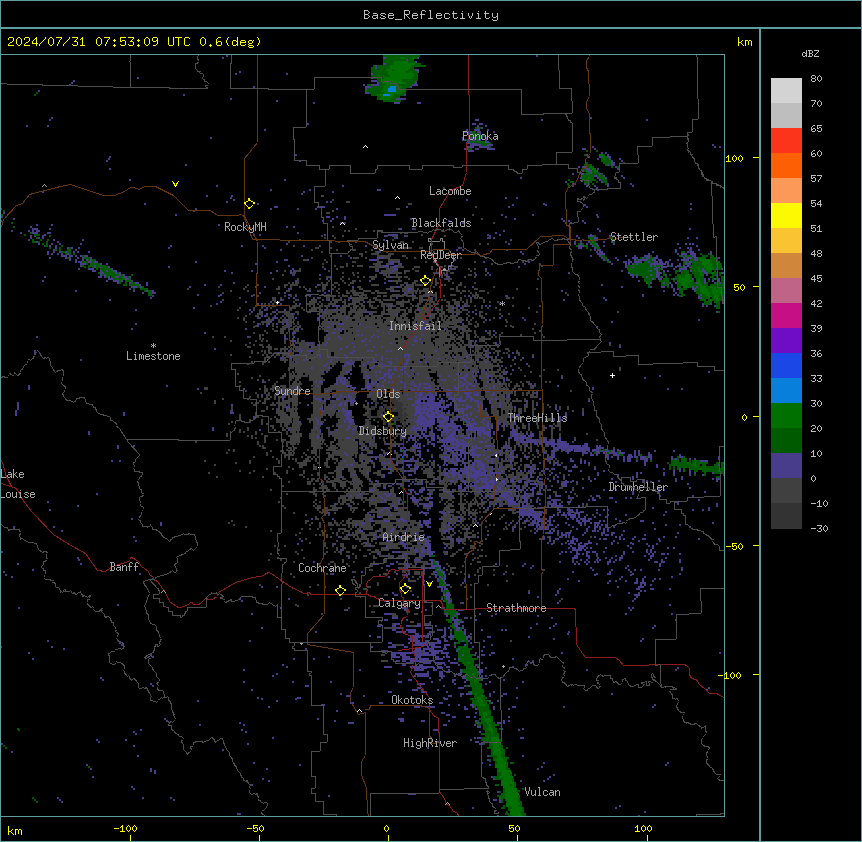The image size is (862, 842).
Task: Click the yellow diamond marker under Cochrane
Action: click(x=340, y=591)
